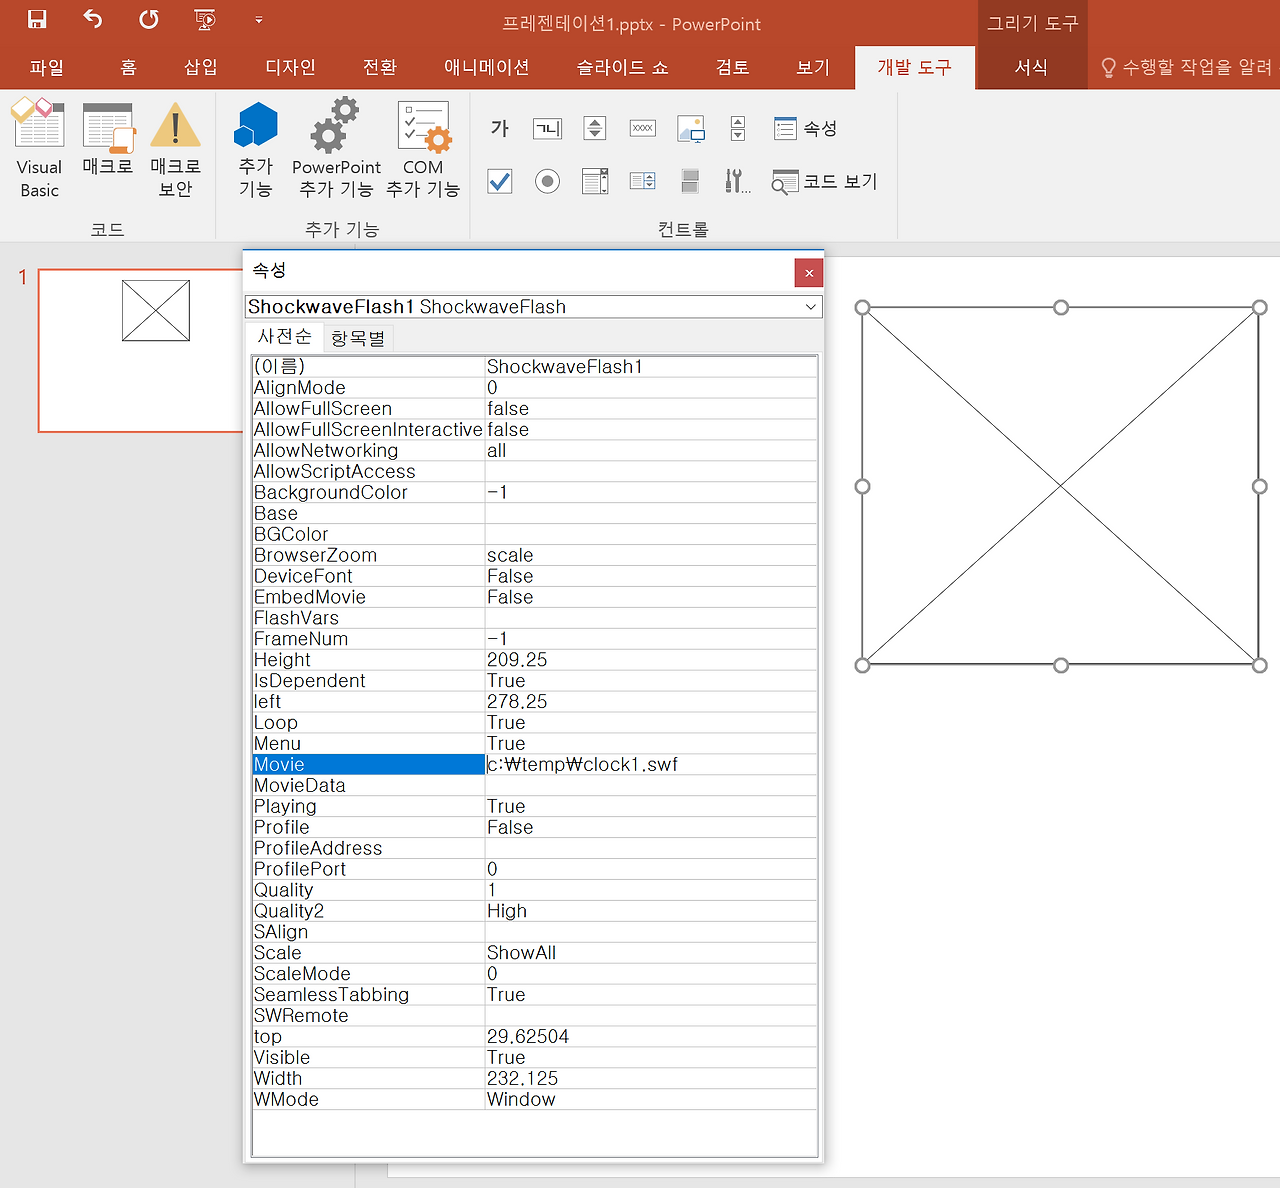The height and width of the screenshot is (1188, 1280).
Task: Select the 'Loop' property row
Action: [x=534, y=723]
